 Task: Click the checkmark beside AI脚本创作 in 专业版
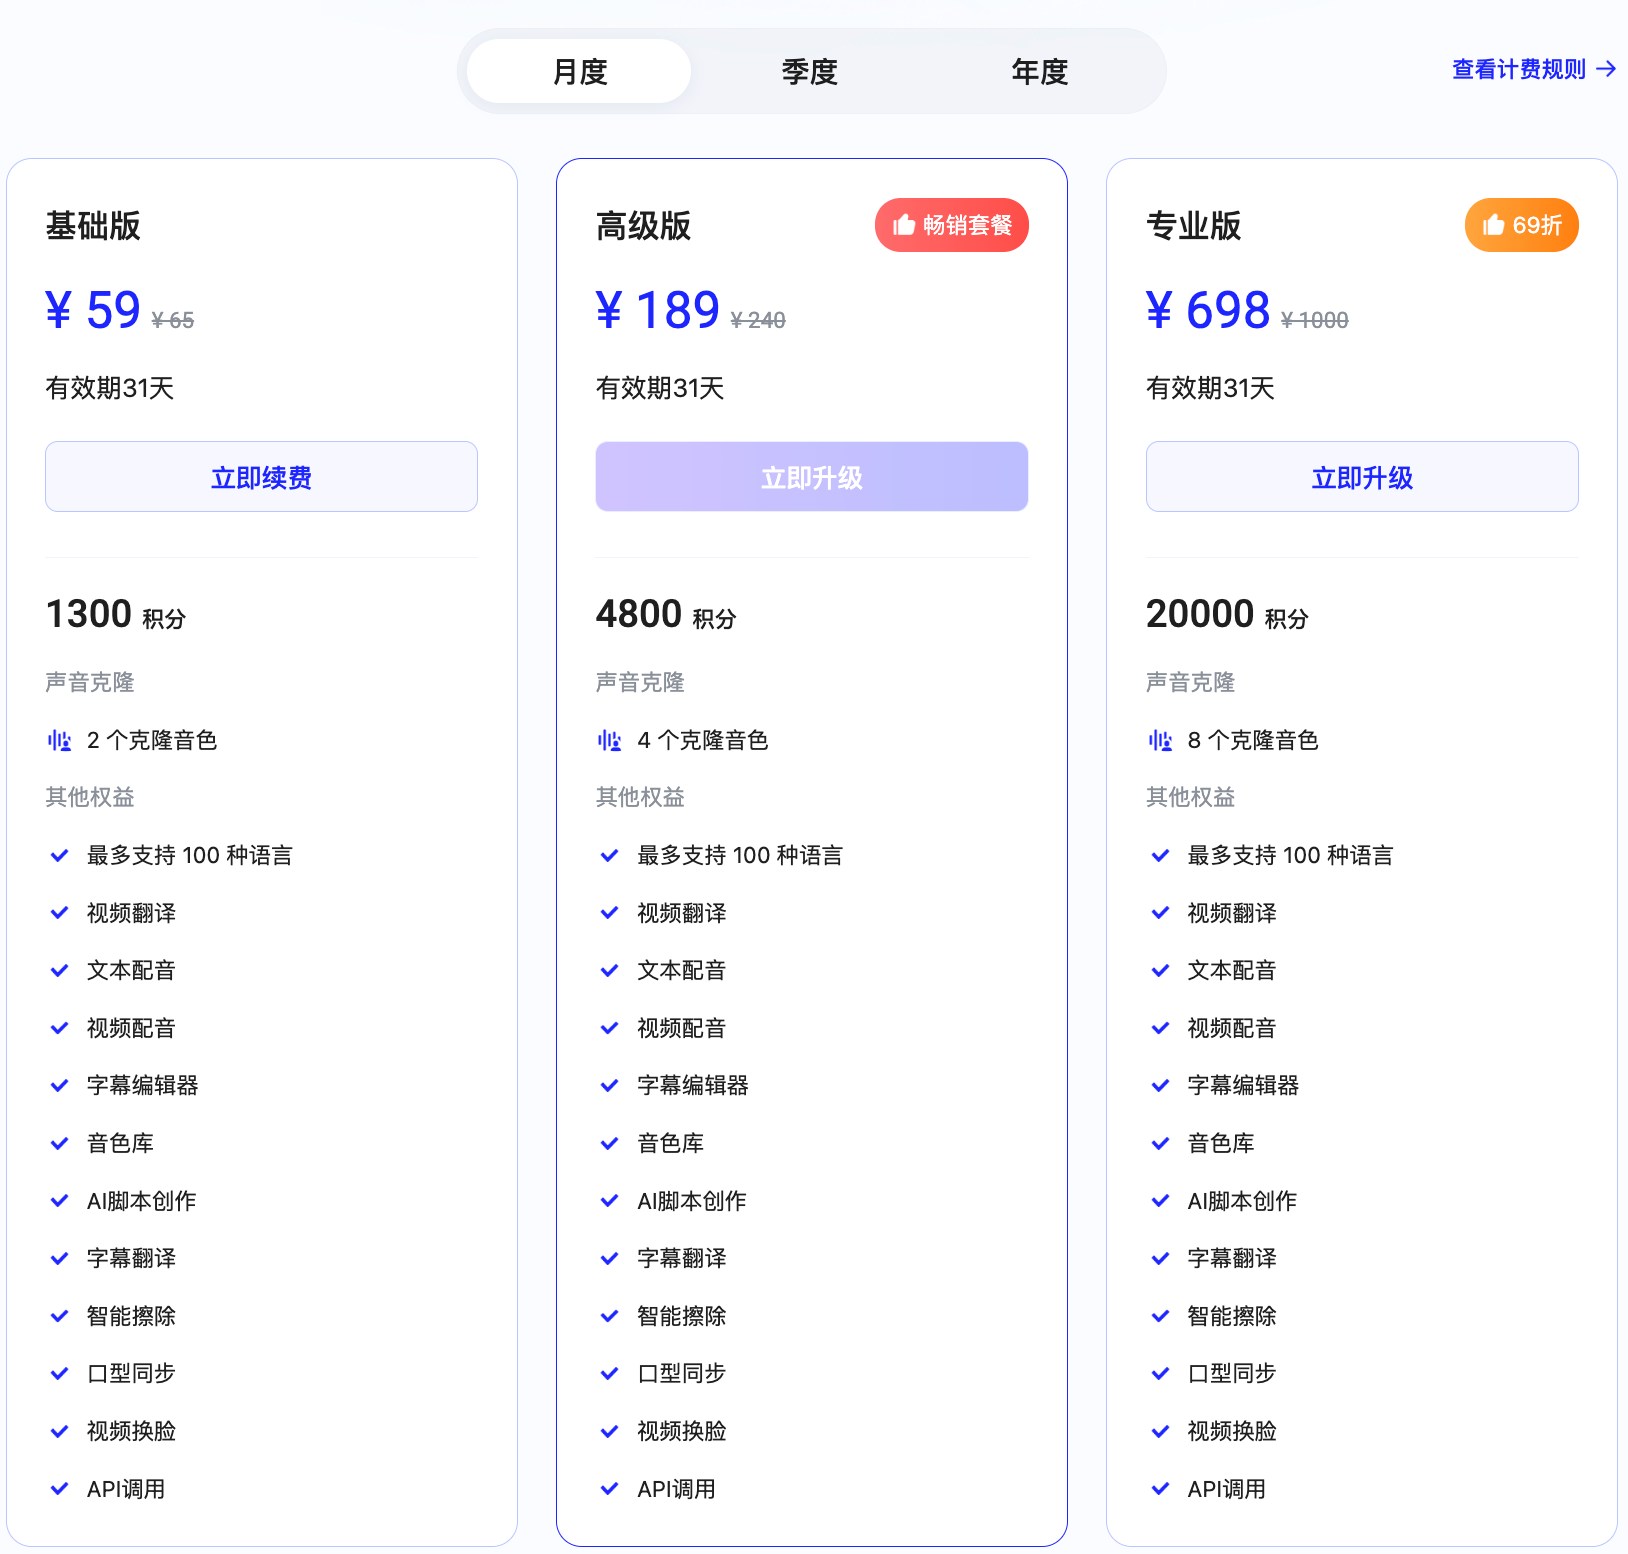click(1160, 1201)
